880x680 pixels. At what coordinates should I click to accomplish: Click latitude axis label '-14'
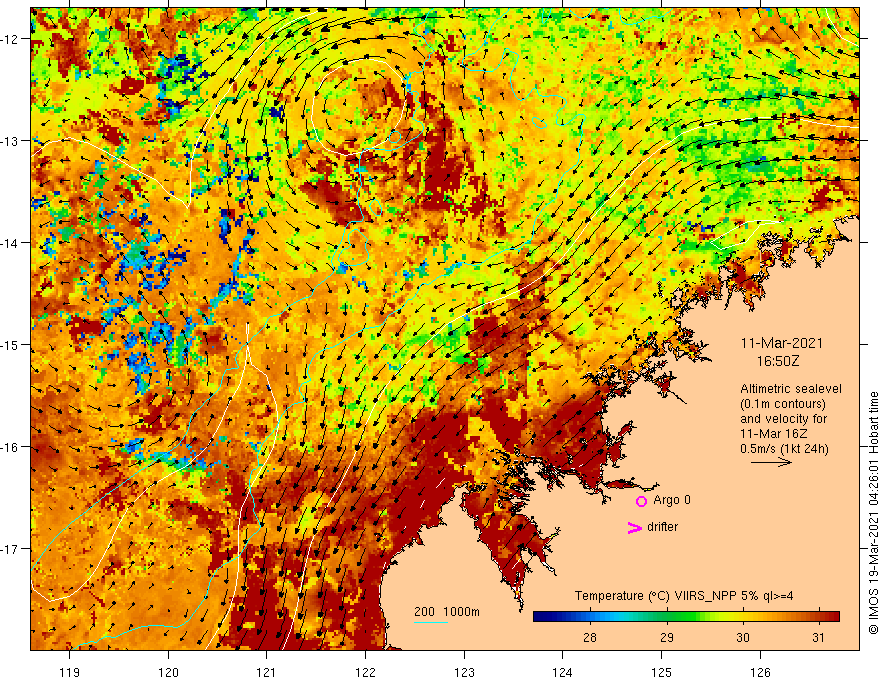tap(10, 243)
